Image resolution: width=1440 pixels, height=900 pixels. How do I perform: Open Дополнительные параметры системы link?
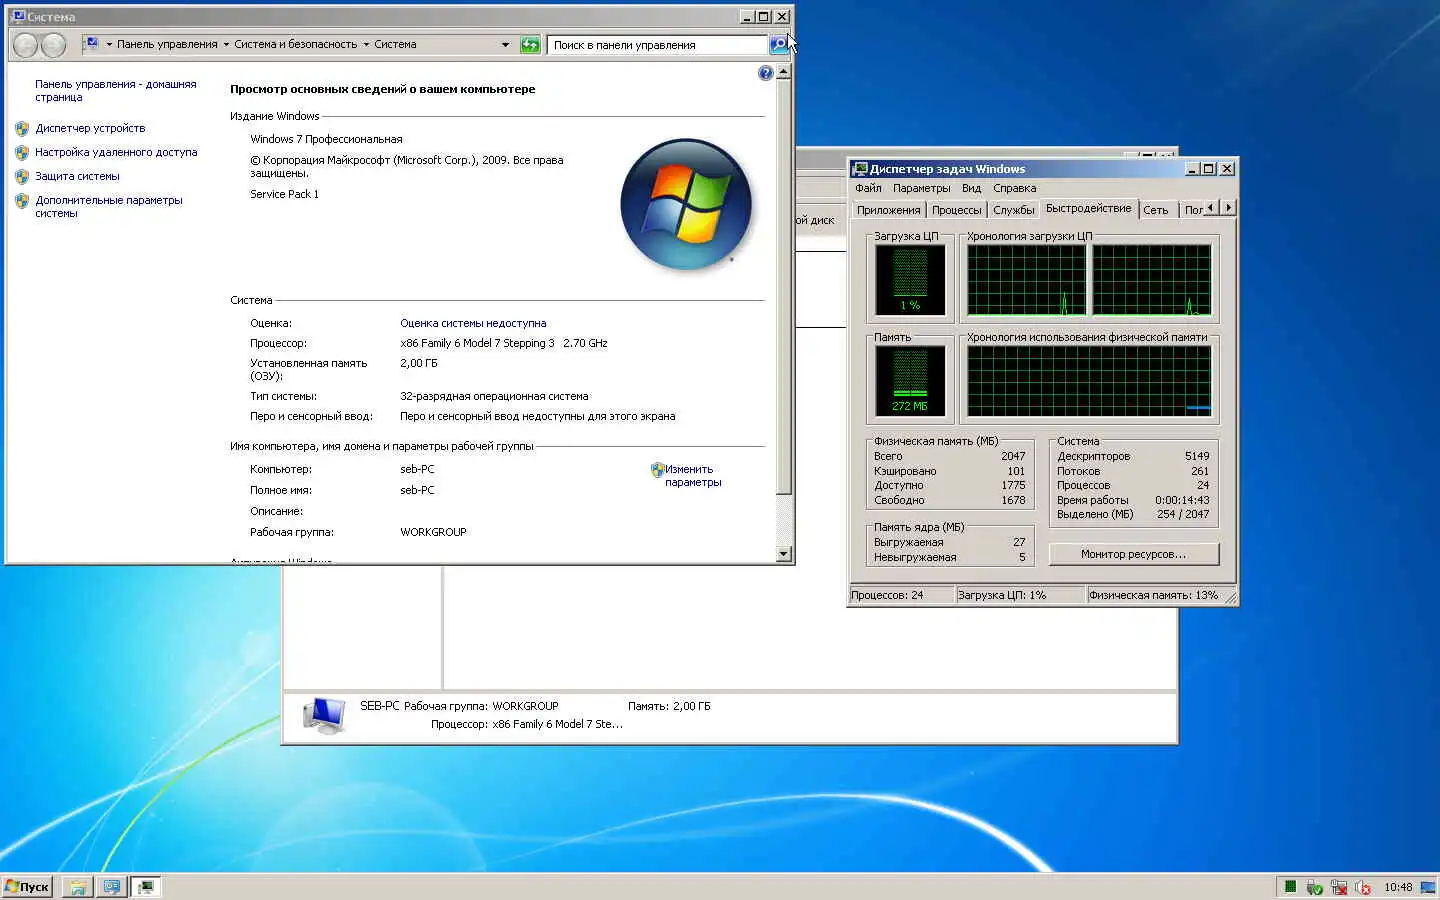tap(109, 206)
